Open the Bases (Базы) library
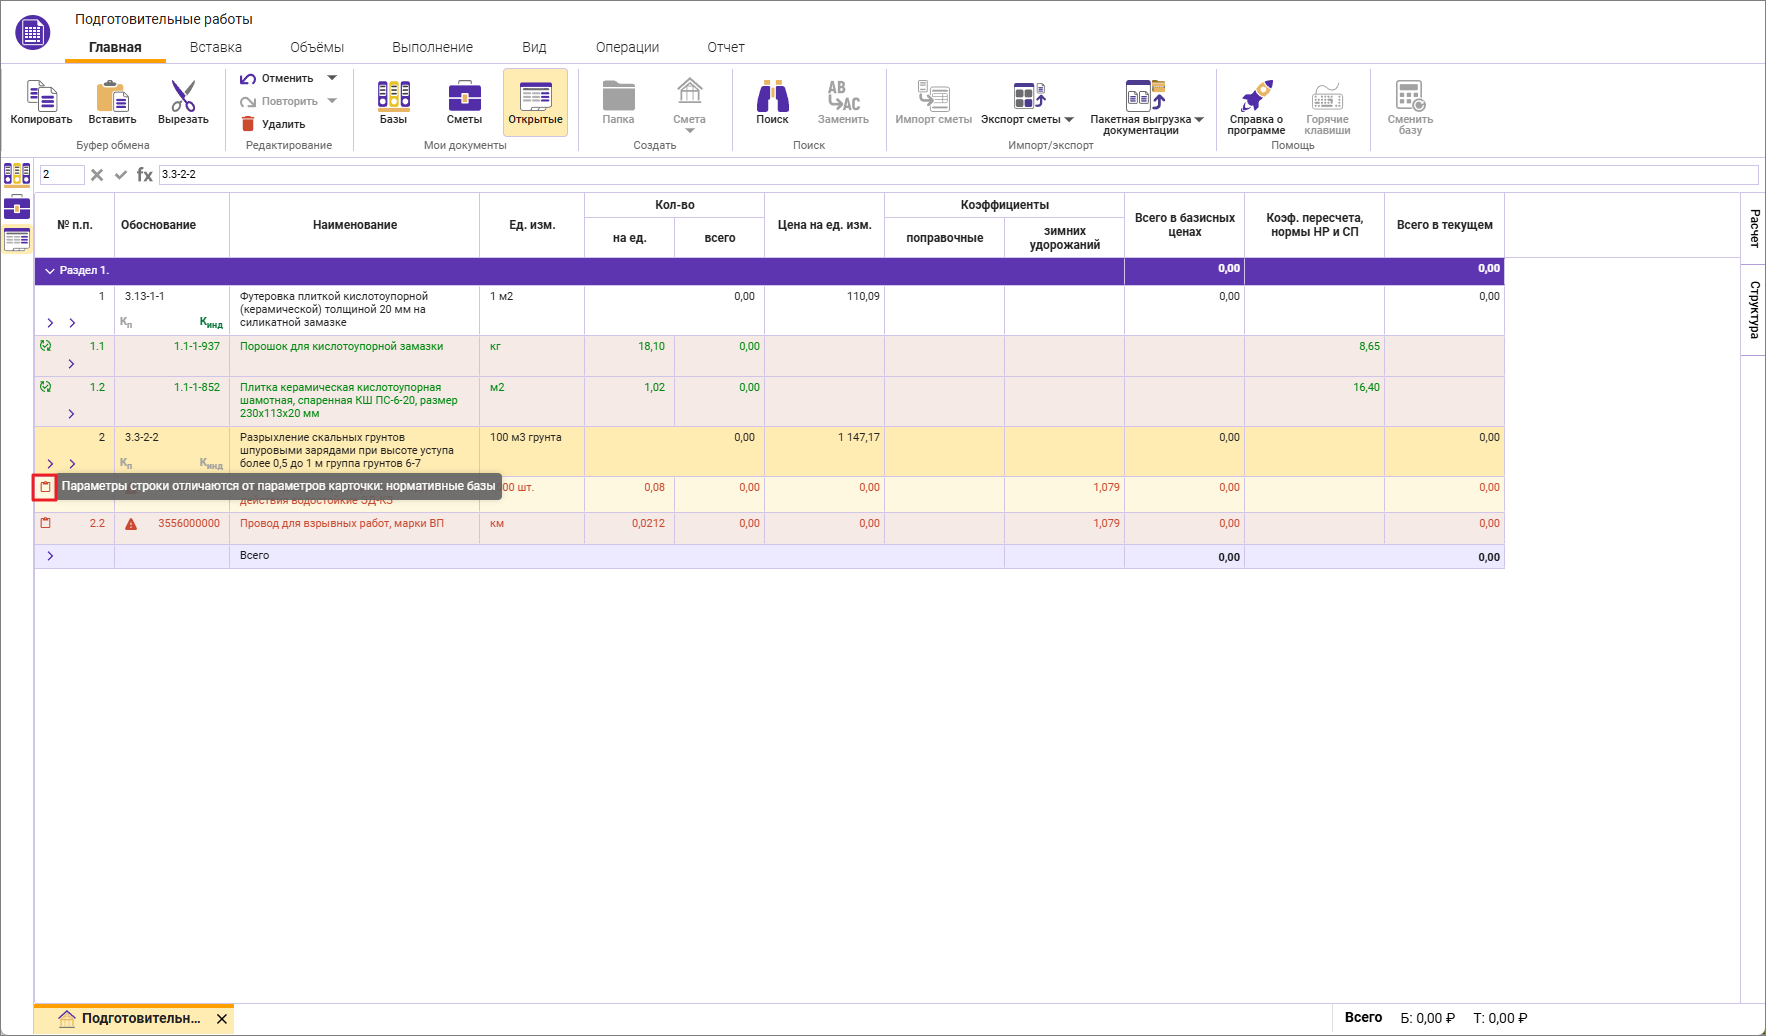 pos(393,98)
